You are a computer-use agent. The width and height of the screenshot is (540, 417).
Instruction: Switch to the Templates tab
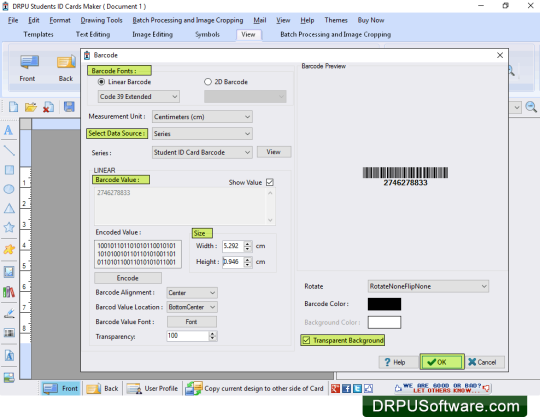click(38, 34)
